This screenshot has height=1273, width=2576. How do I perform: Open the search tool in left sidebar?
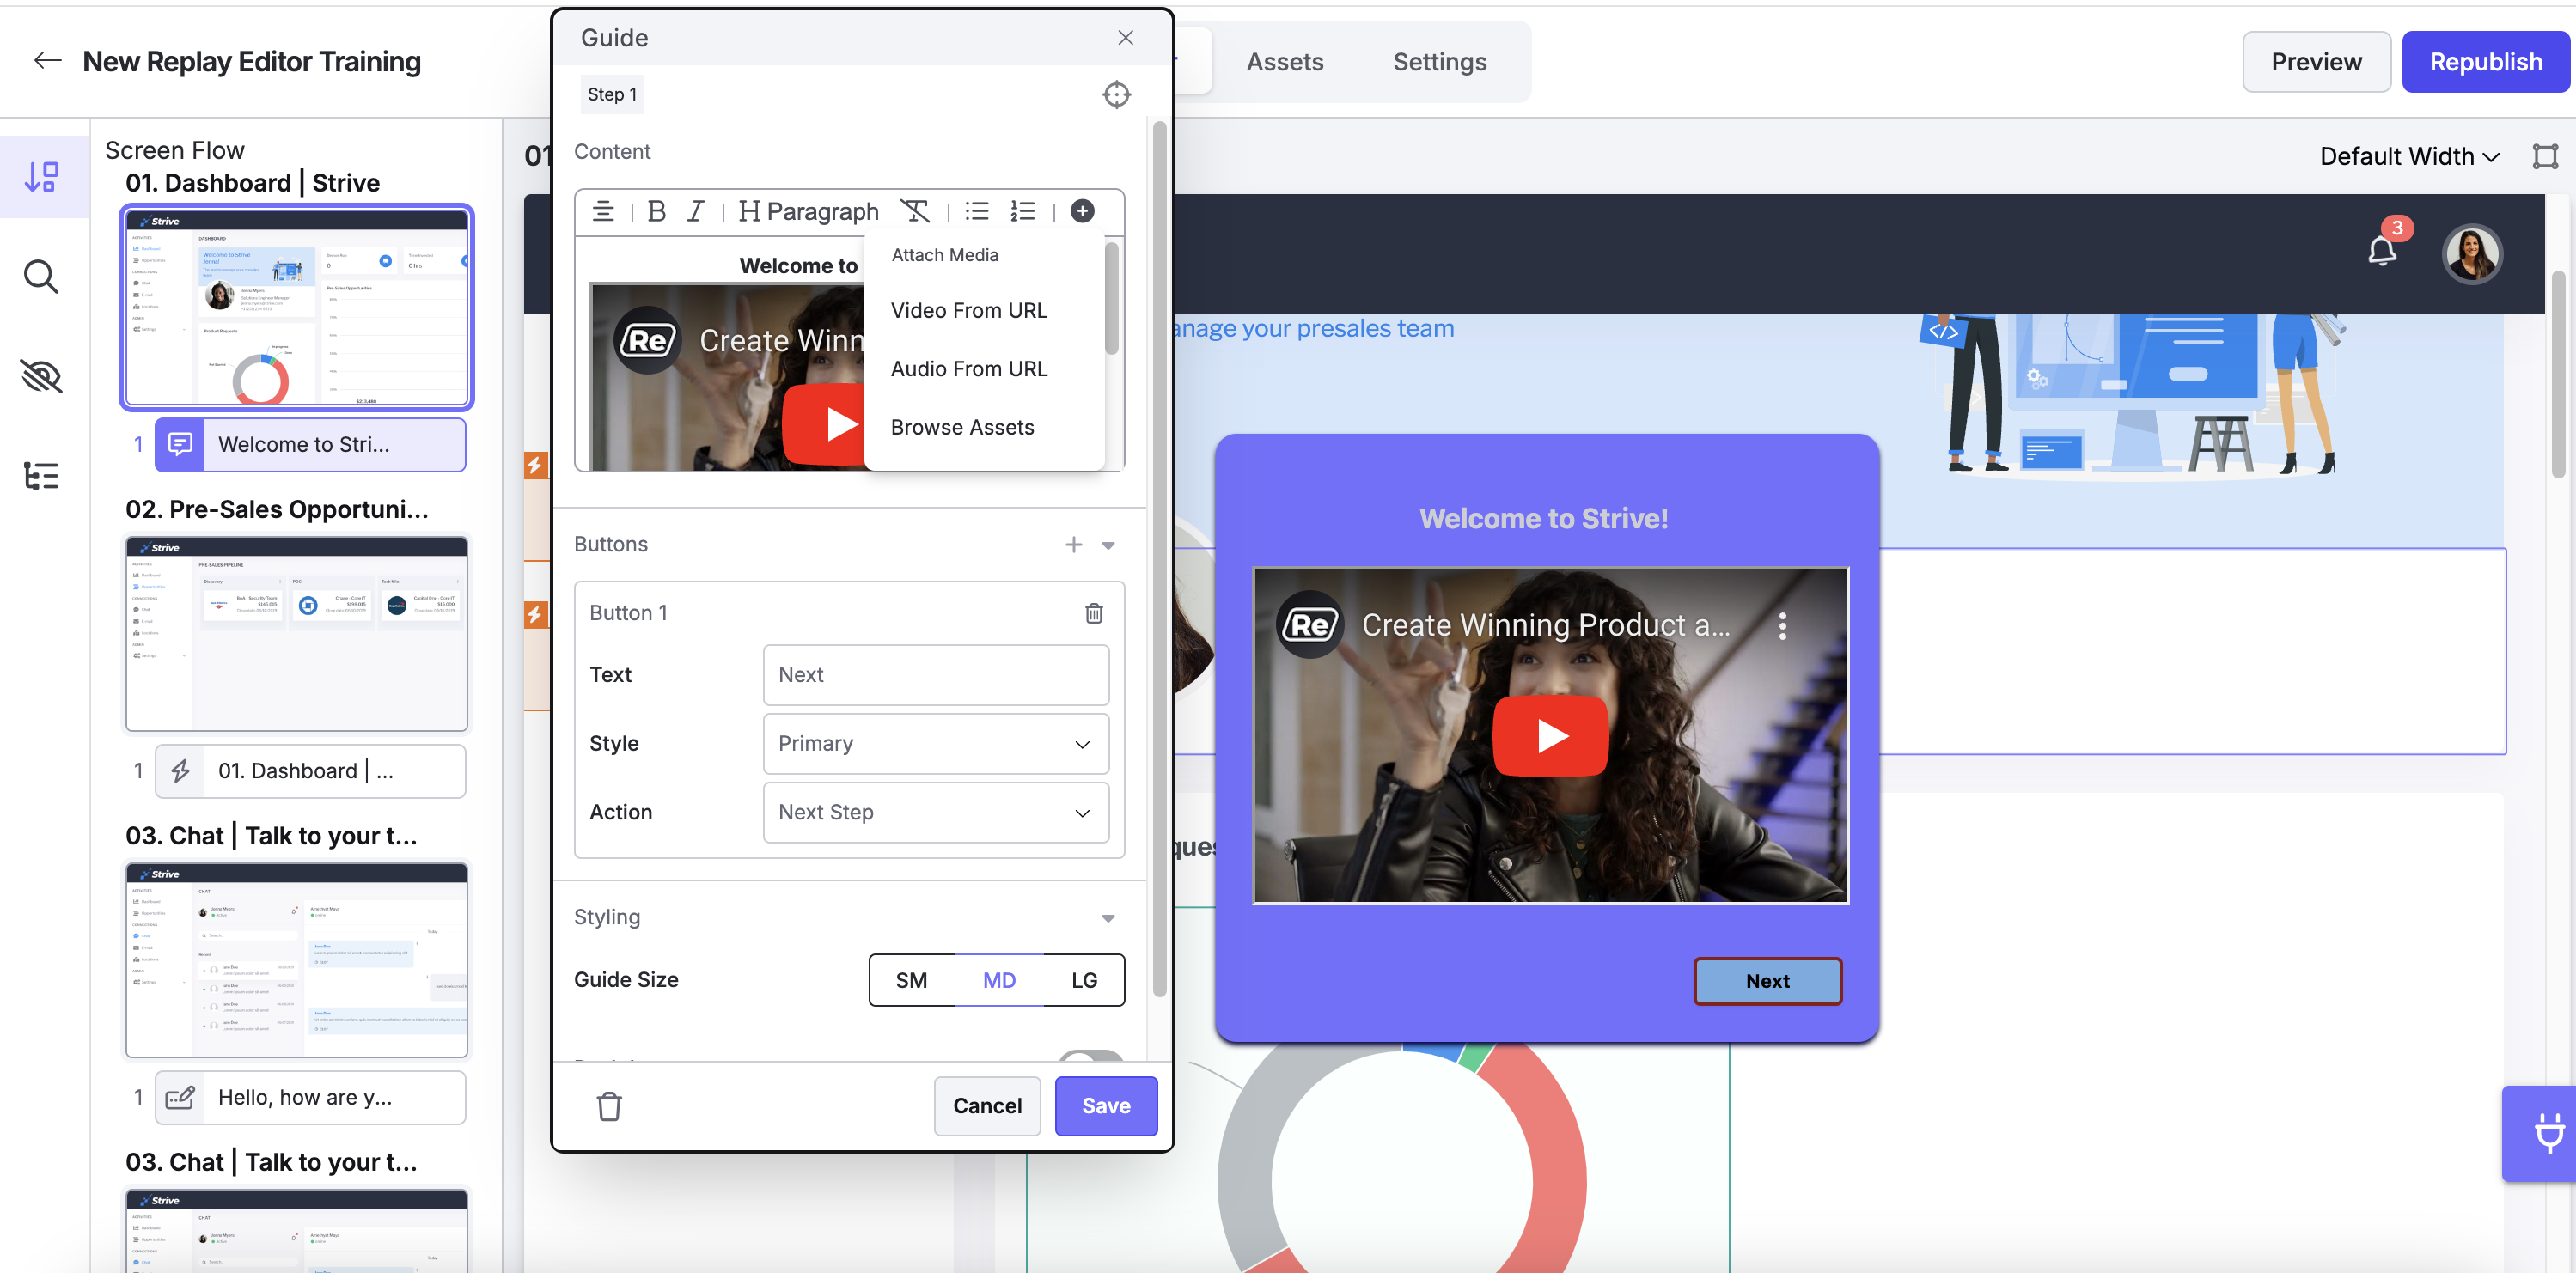(42, 276)
